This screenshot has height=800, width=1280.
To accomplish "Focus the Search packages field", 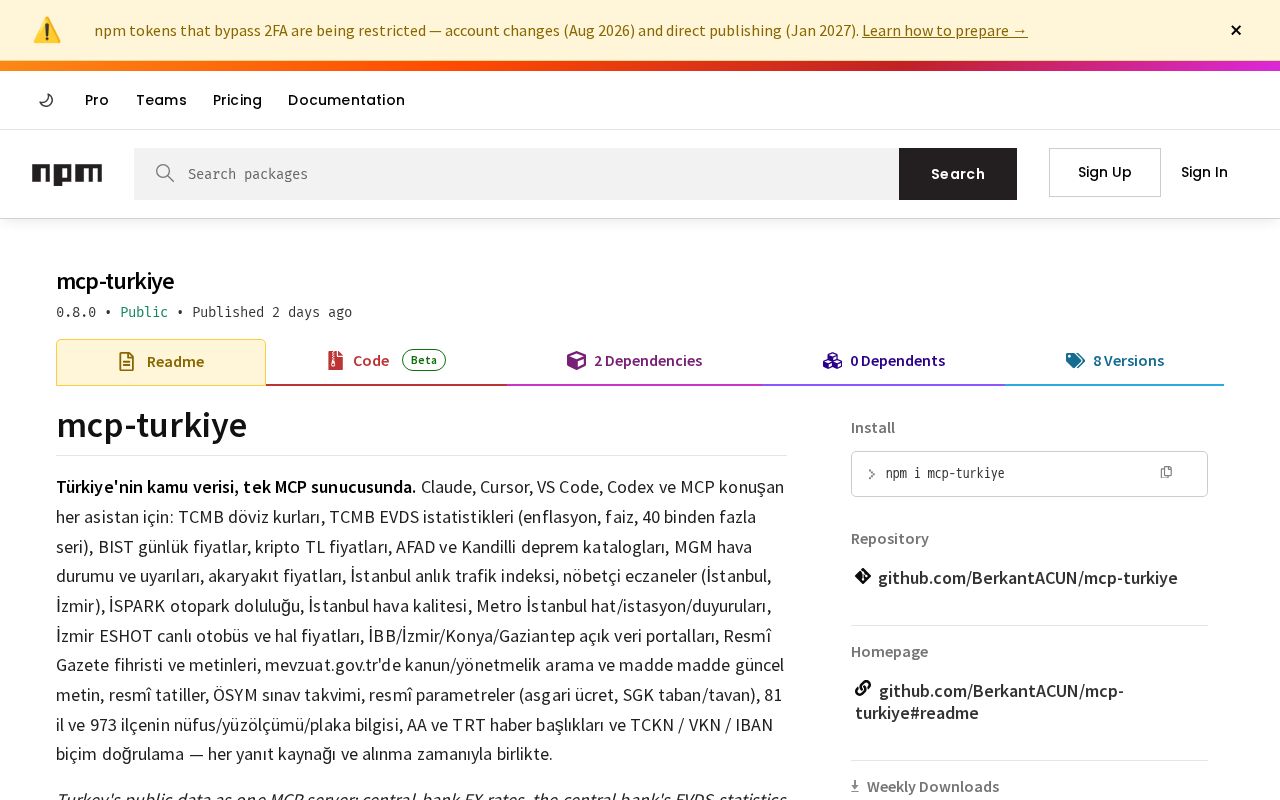I will click(x=516, y=174).
